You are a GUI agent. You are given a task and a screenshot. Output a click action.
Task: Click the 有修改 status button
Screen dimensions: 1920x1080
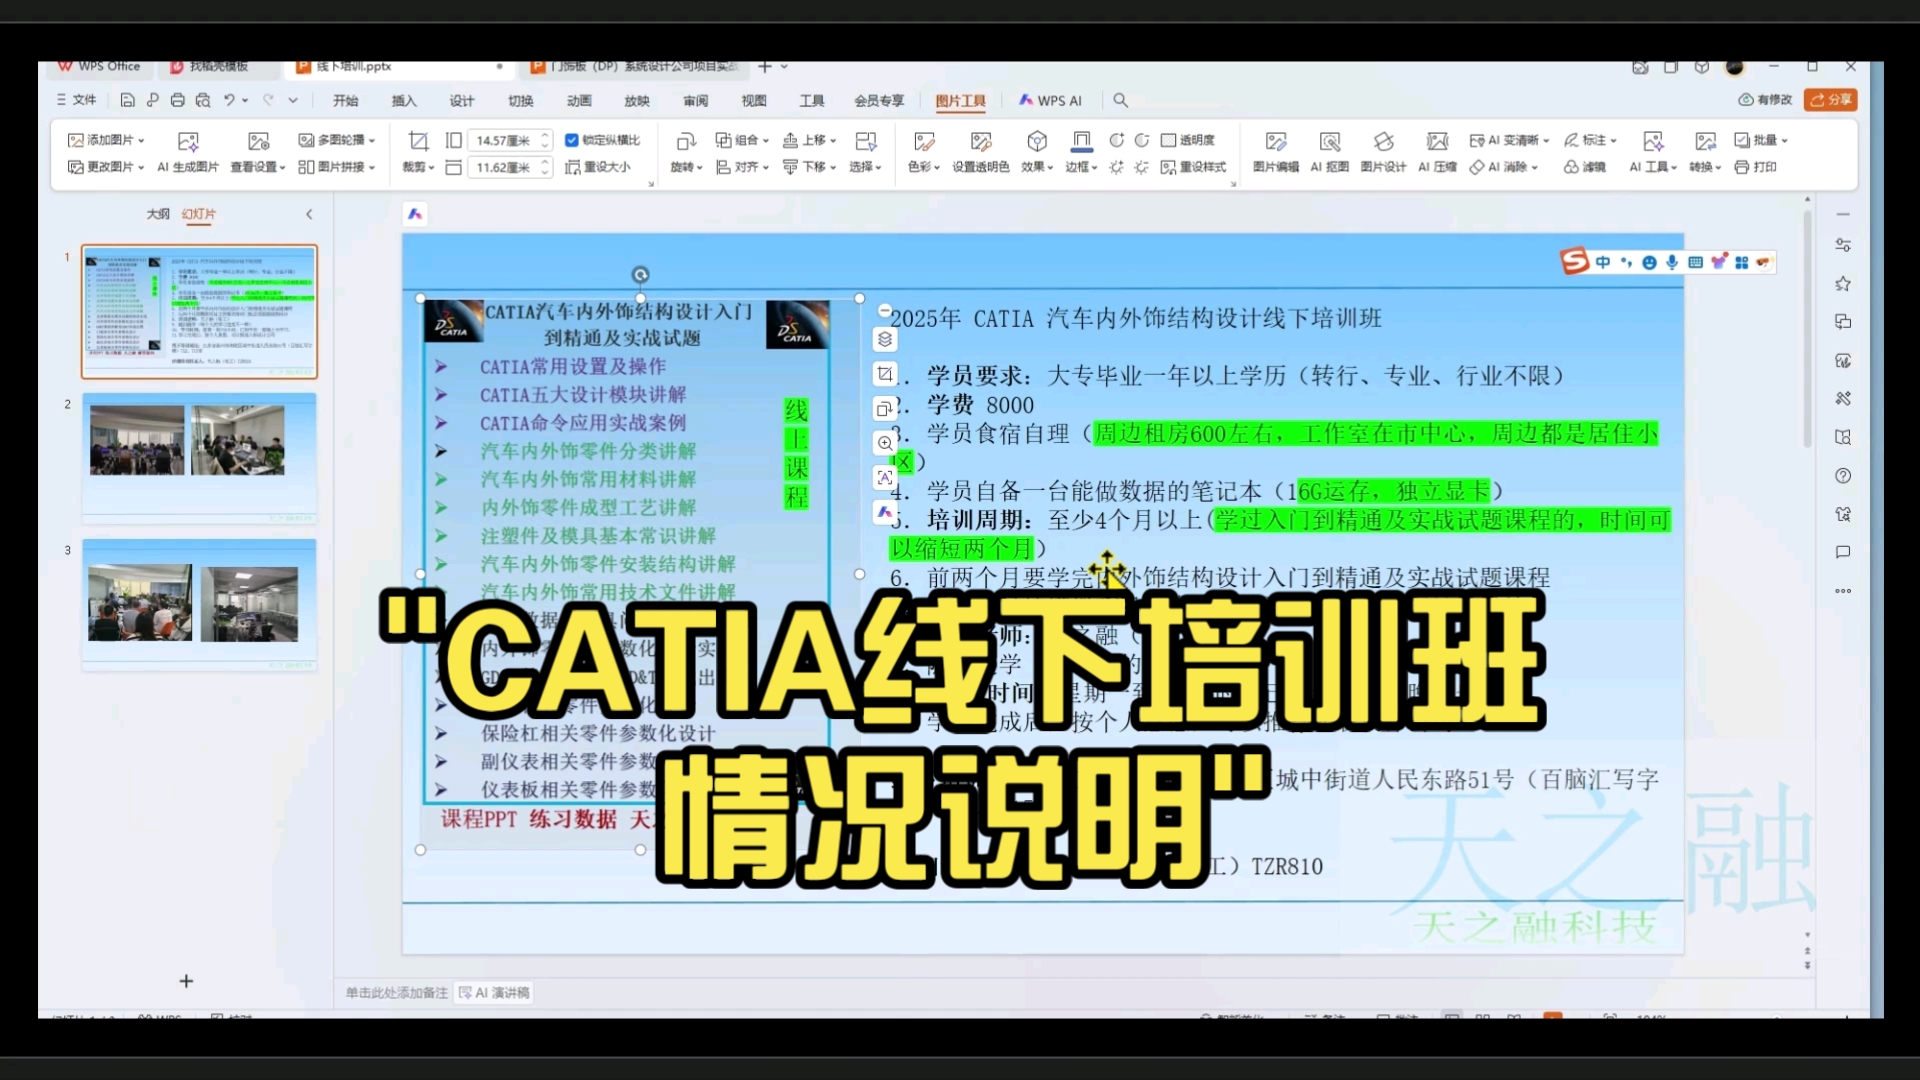[1765, 99]
